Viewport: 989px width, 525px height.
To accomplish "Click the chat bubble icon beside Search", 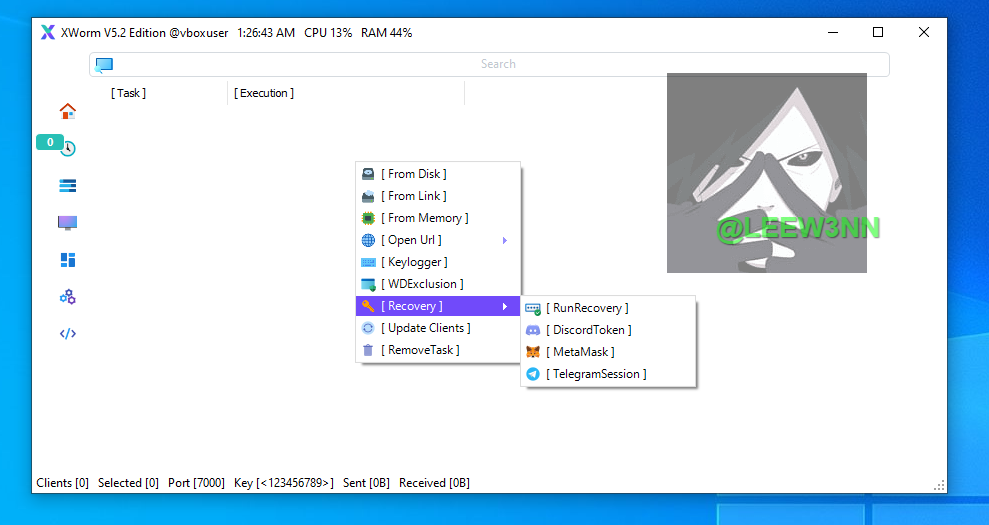I will 104,65.
